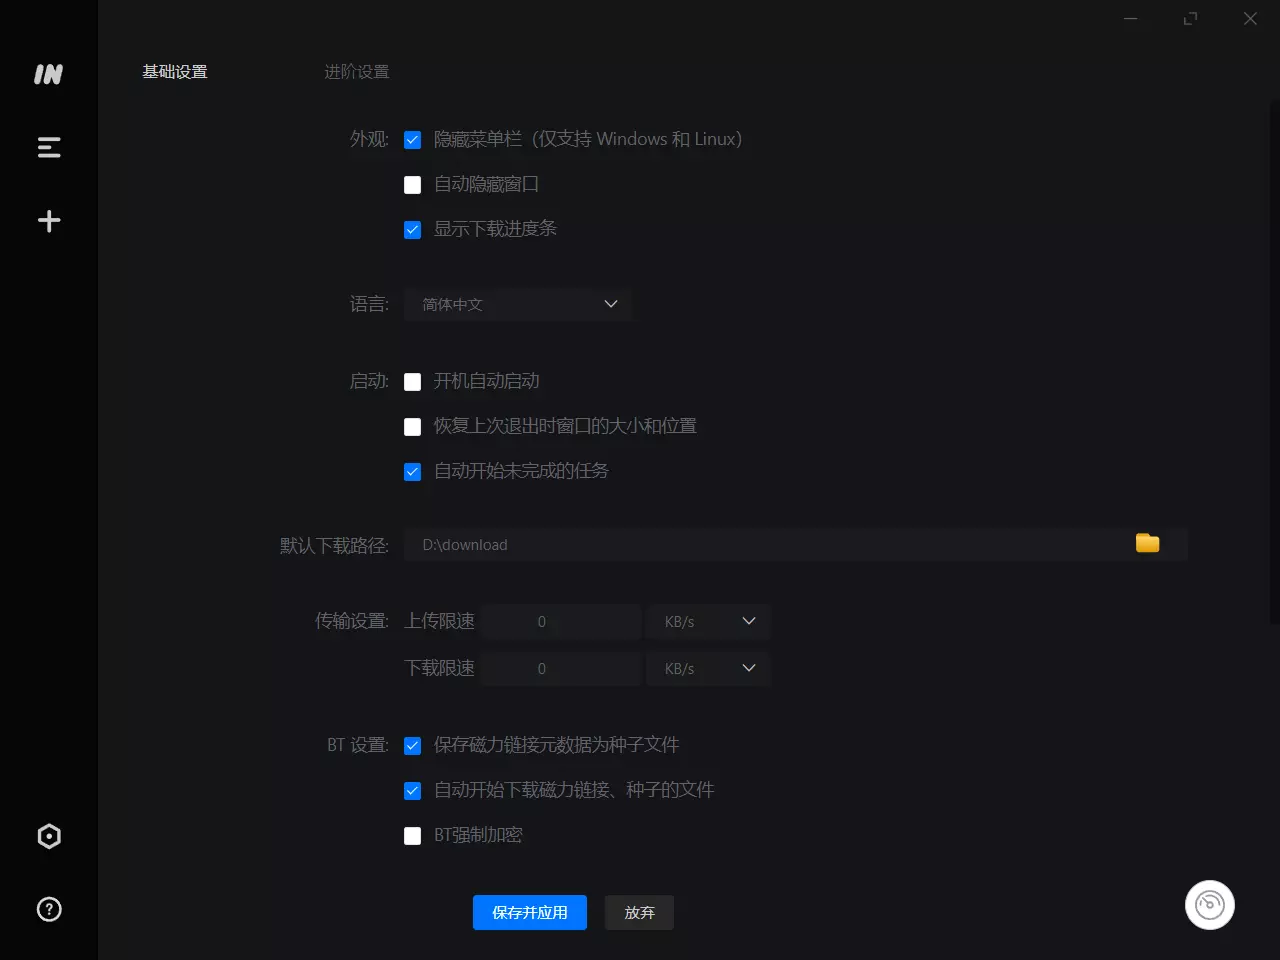The width and height of the screenshot is (1280, 960).
Task: Enable 开机自动启动 checkbox
Action: coord(412,382)
